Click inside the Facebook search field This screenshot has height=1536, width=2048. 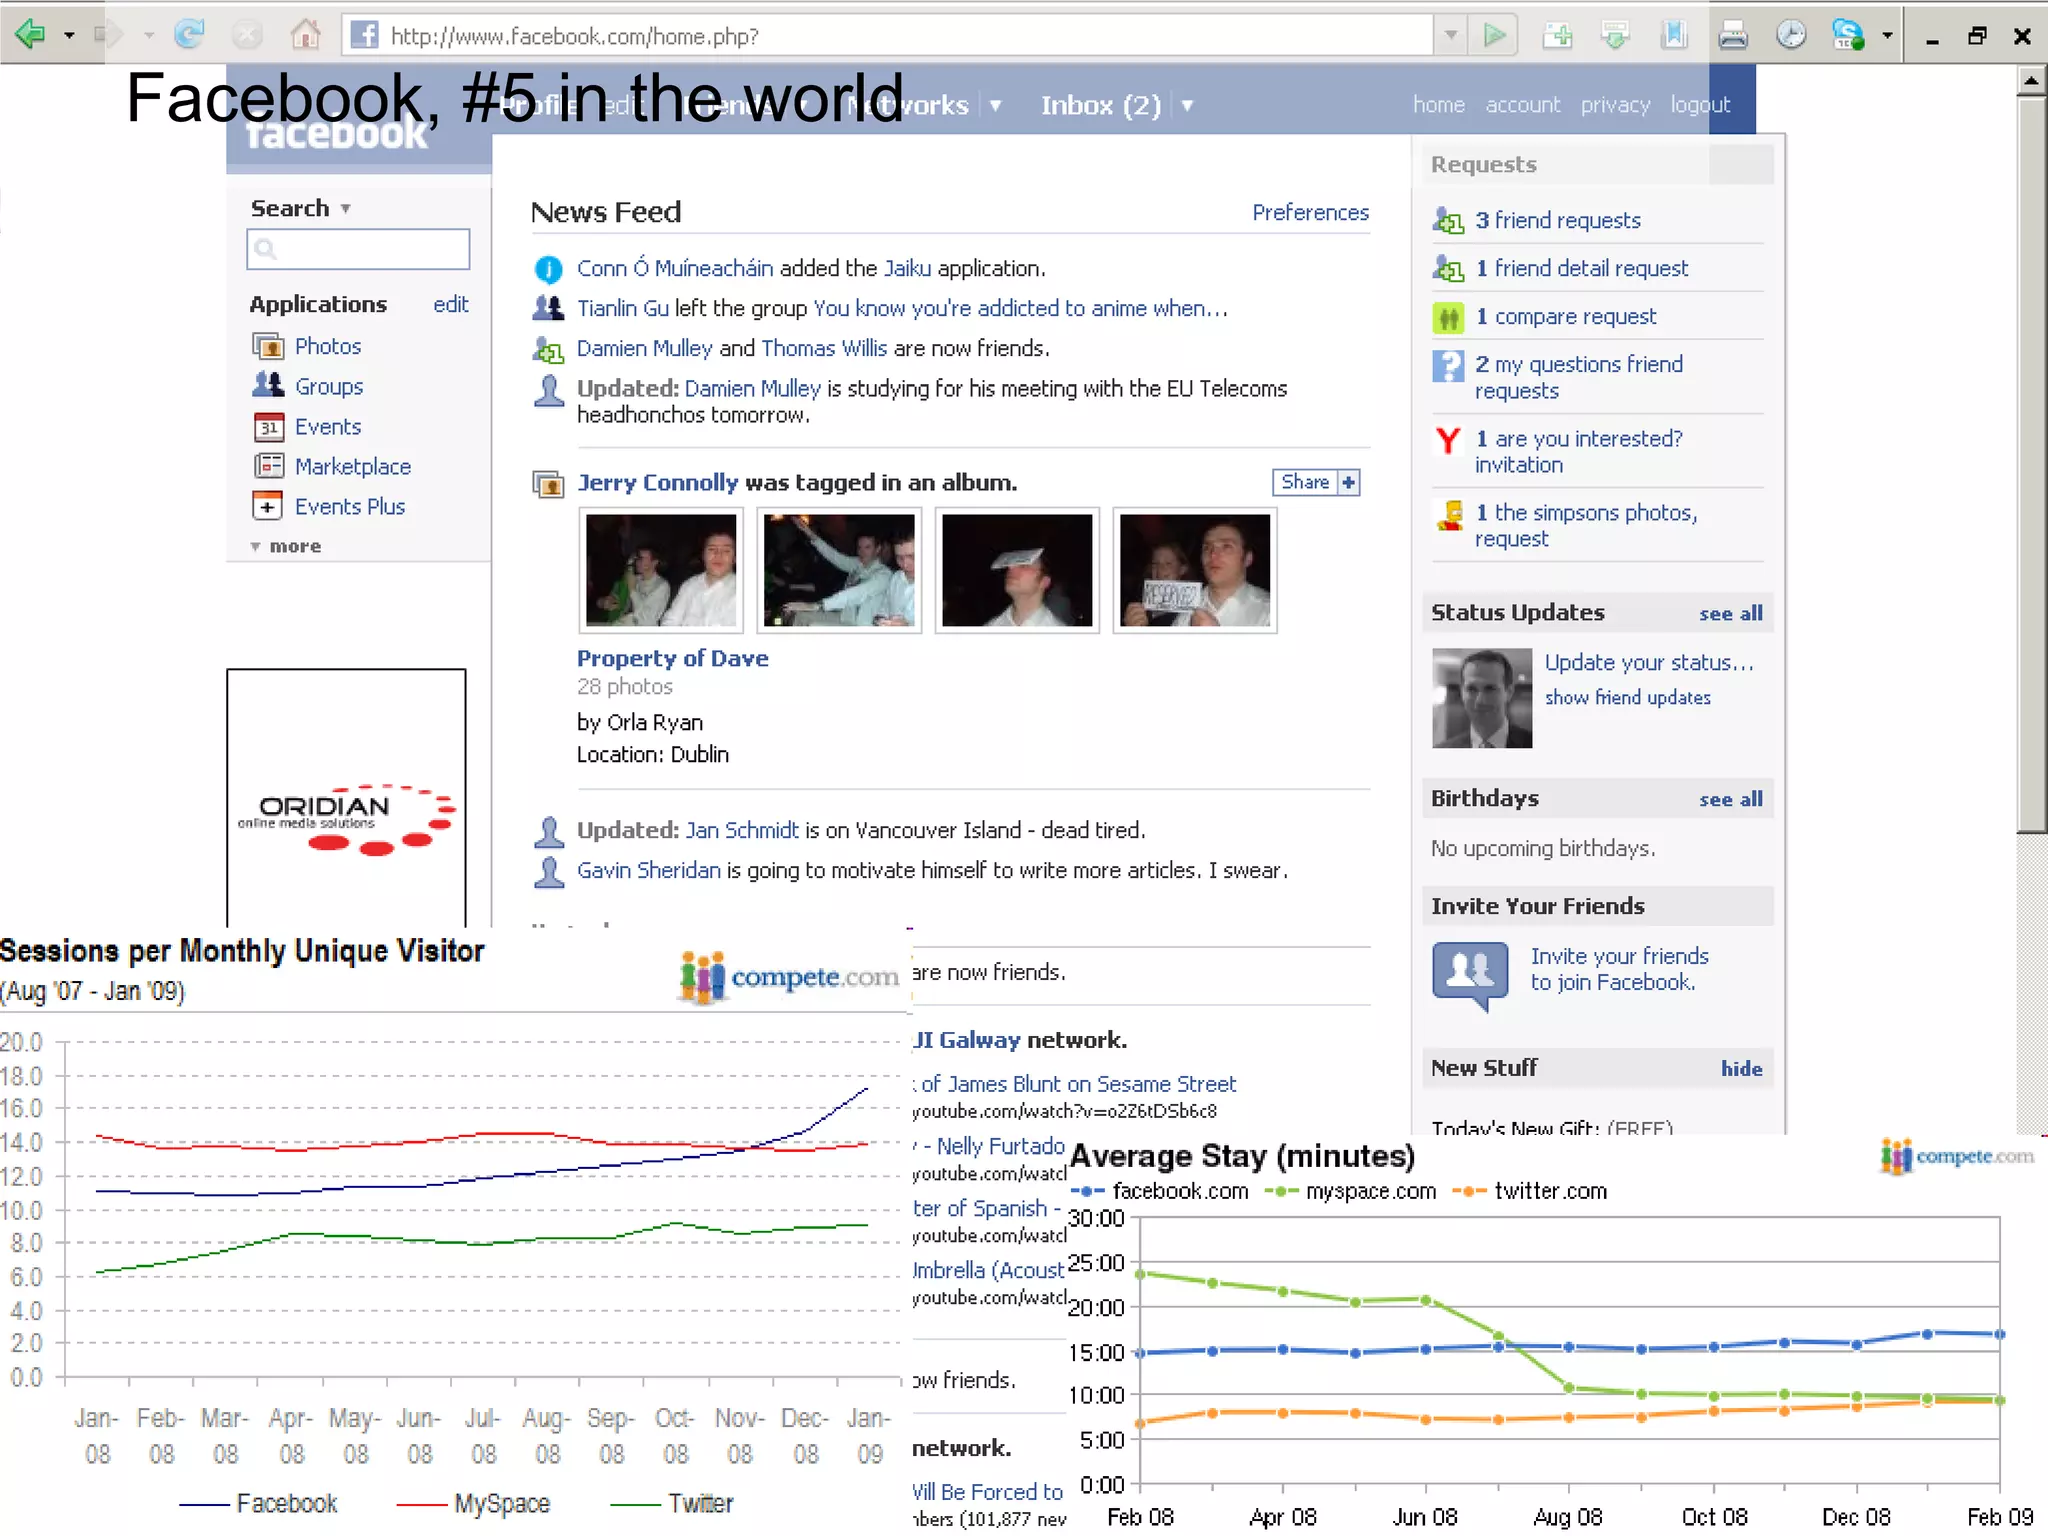(x=358, y=249)
